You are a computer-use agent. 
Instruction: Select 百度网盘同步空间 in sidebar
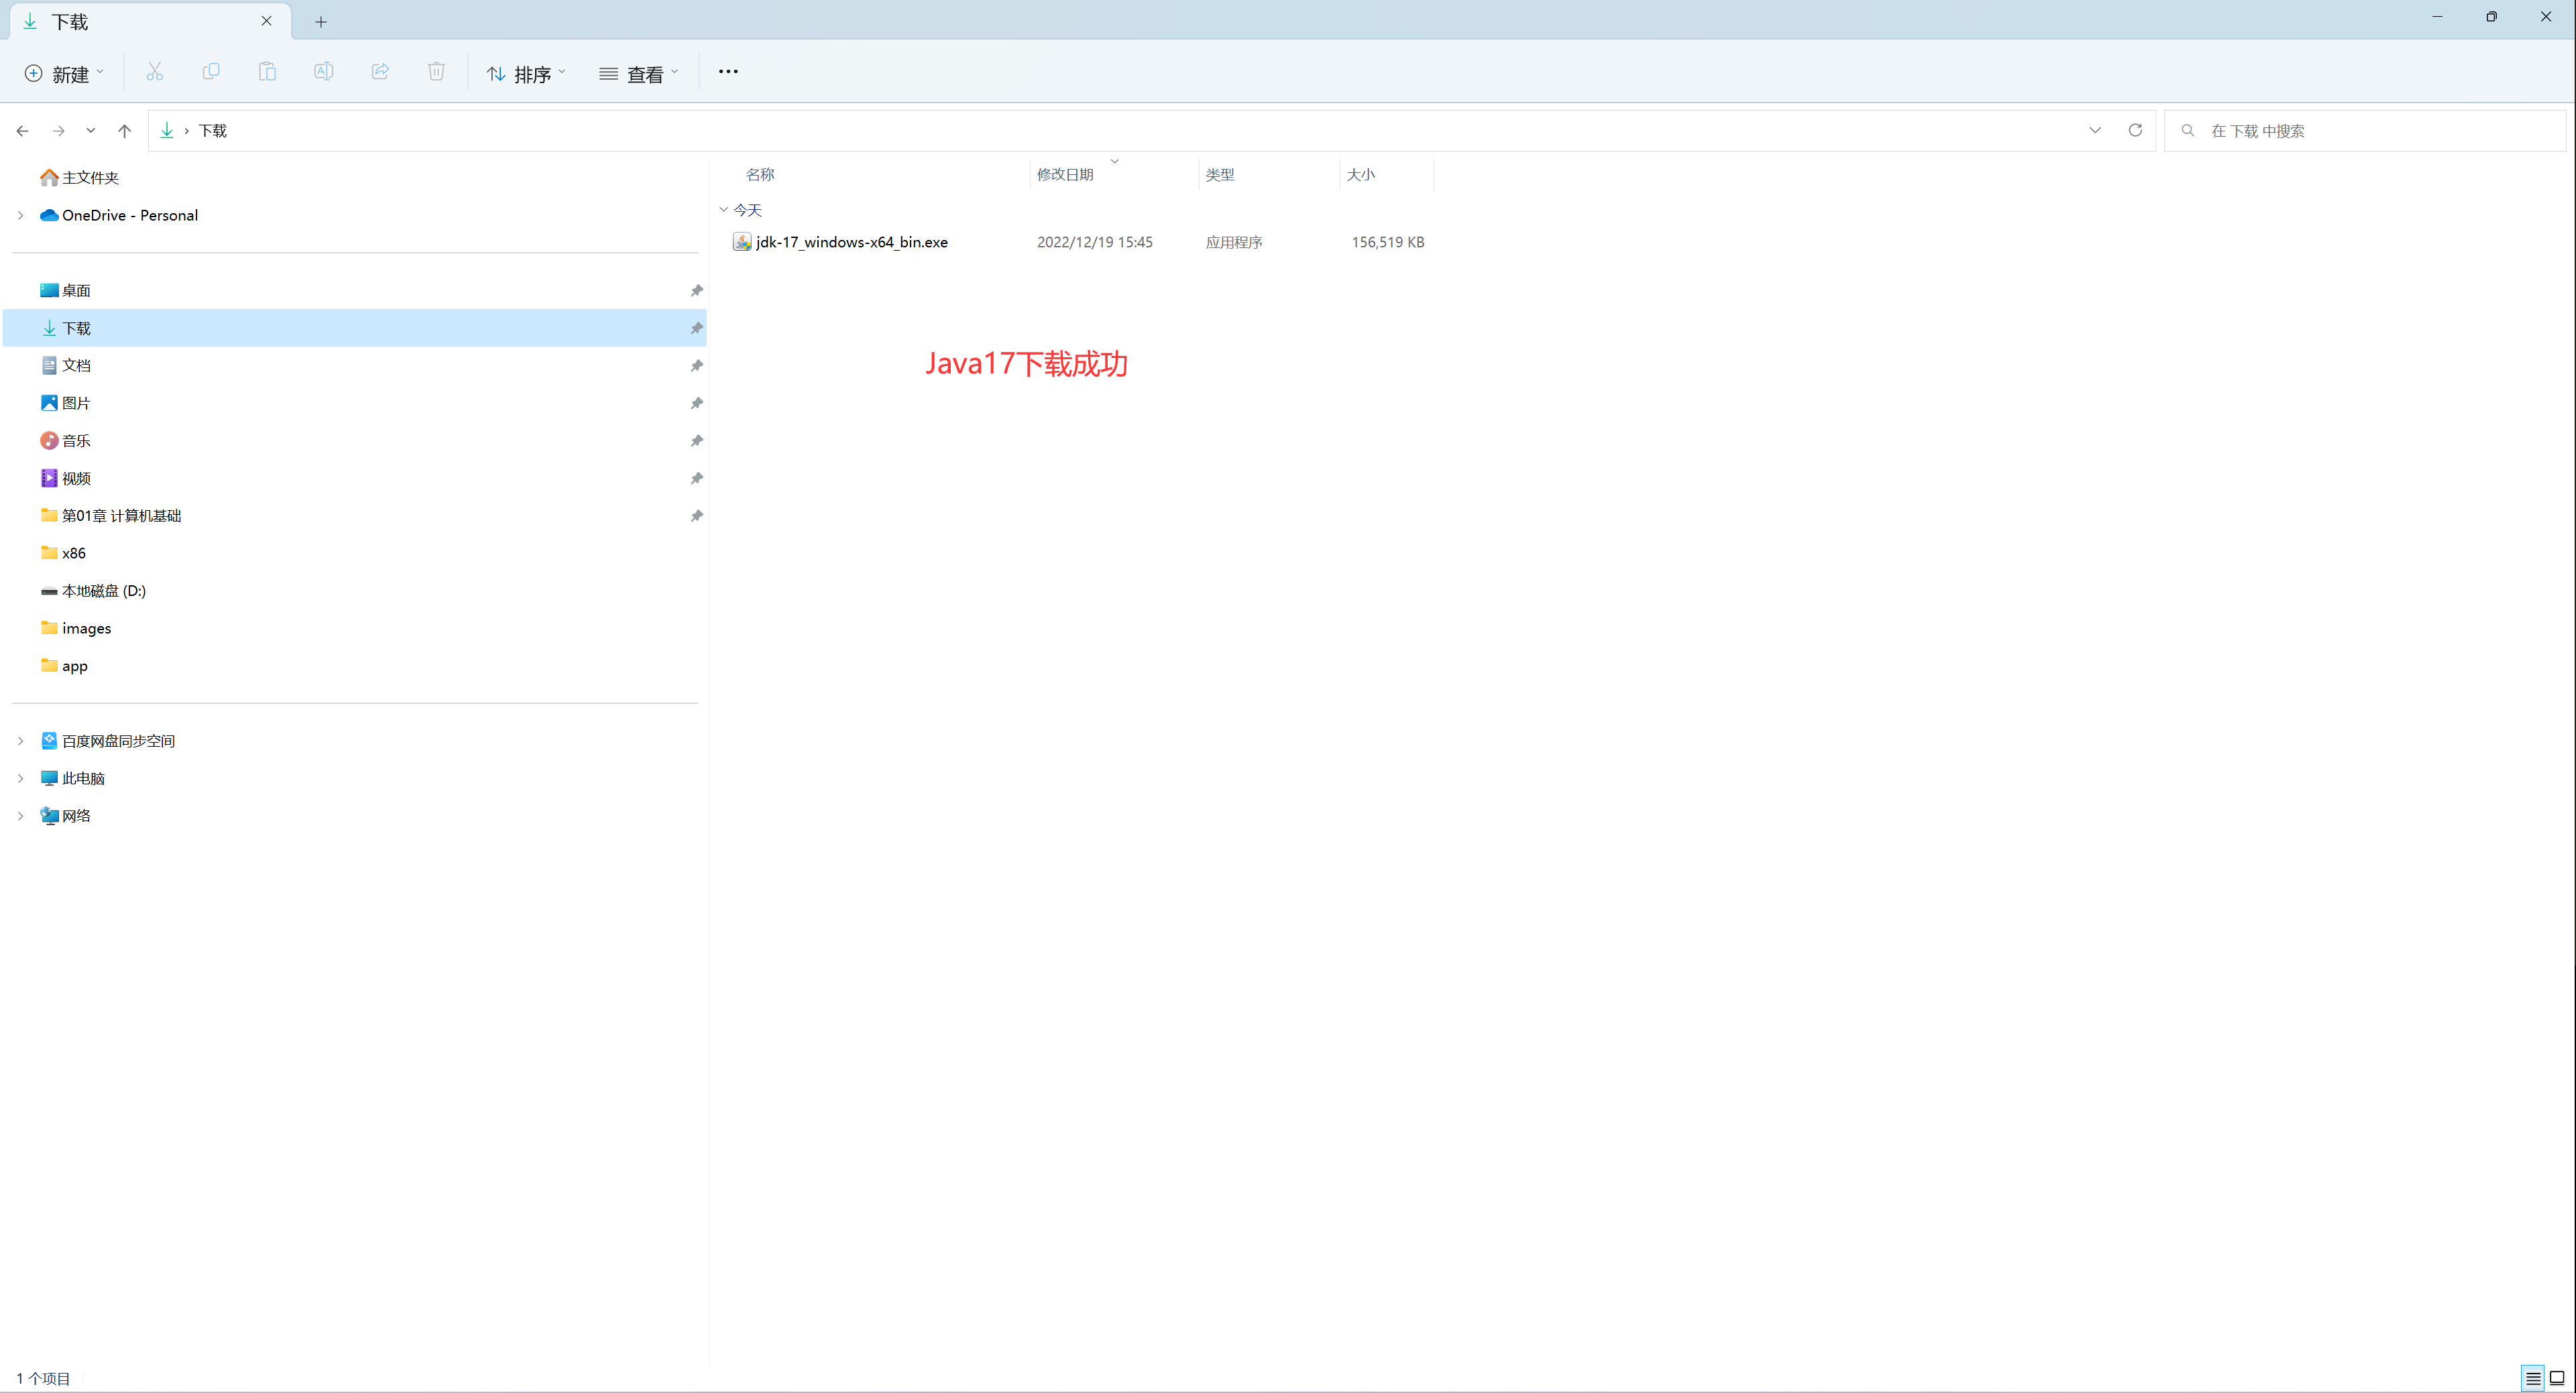[108, 741]
